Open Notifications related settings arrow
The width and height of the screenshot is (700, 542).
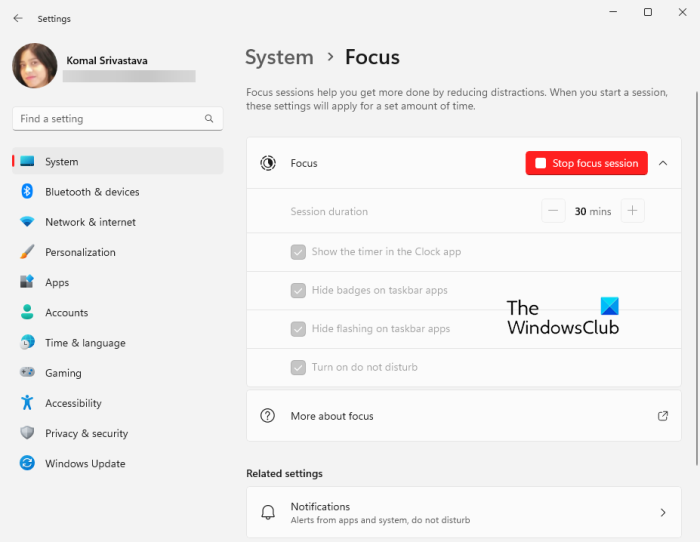(x=662, y=513)
